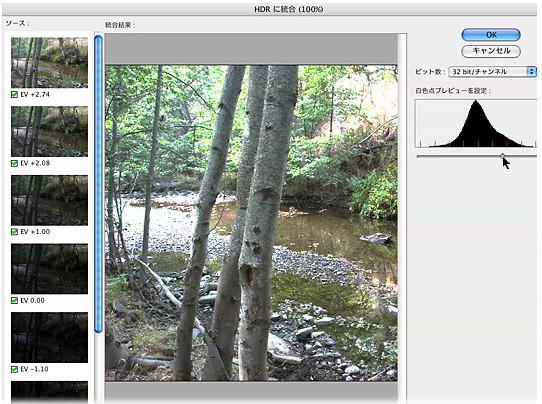Confirm the HDR merge with OK

tap(491, 35)
